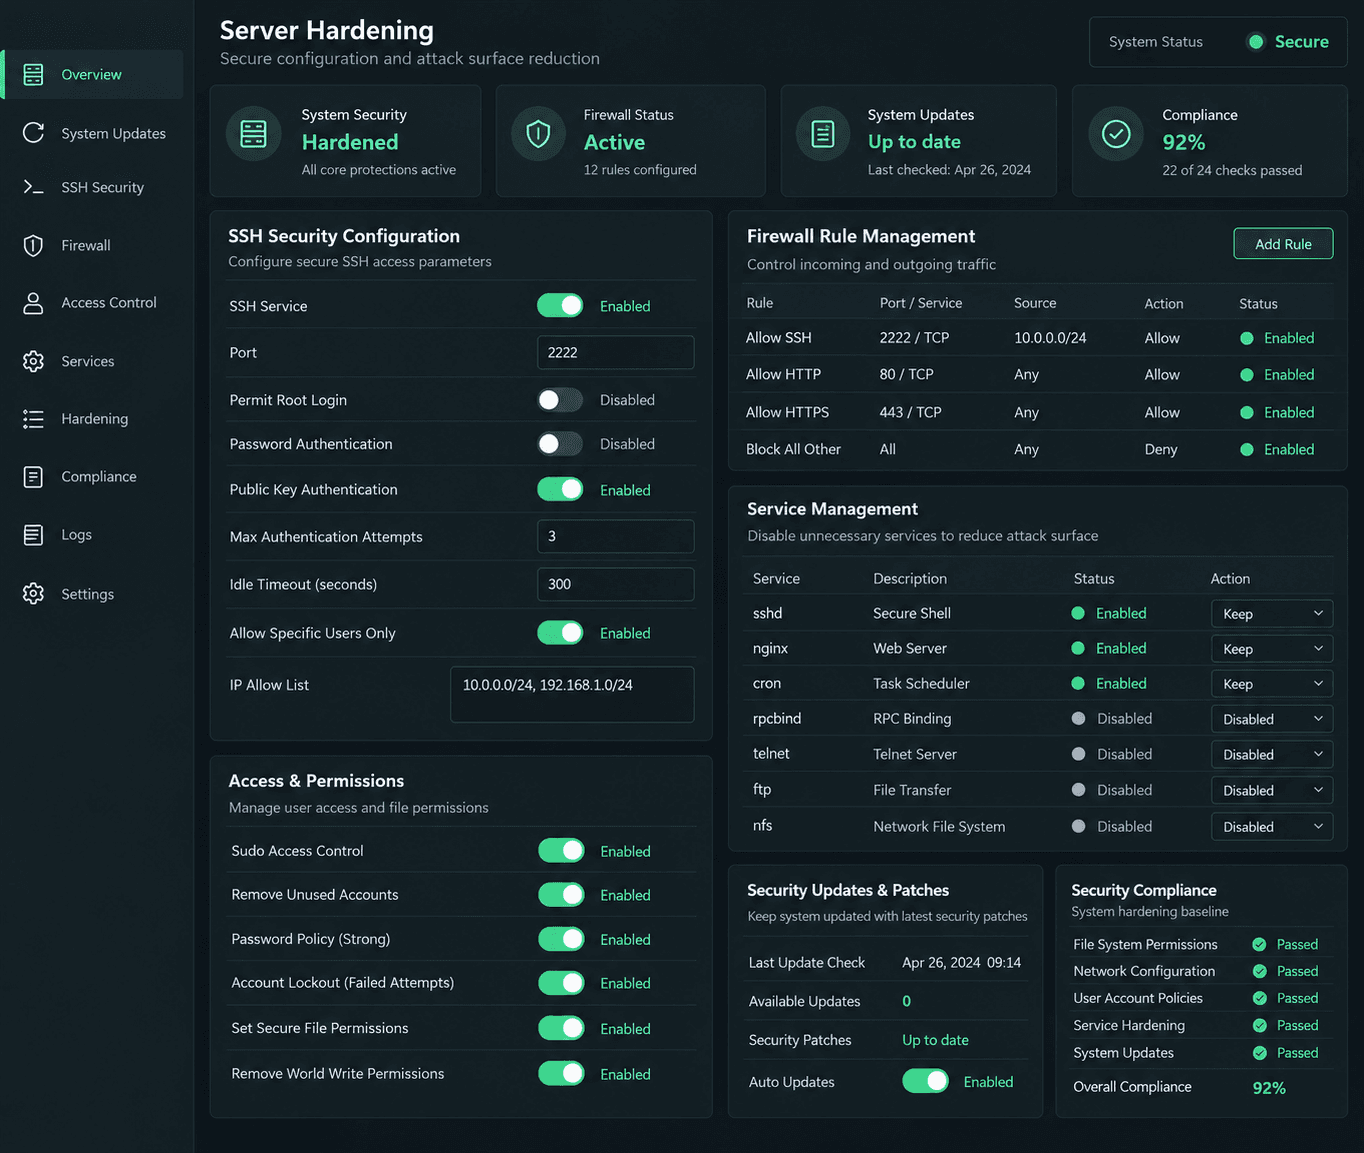This screenshot has height=1153, width=1364.
Task: Click the Services gear icon in sidebar
Action: click(33, 361)
